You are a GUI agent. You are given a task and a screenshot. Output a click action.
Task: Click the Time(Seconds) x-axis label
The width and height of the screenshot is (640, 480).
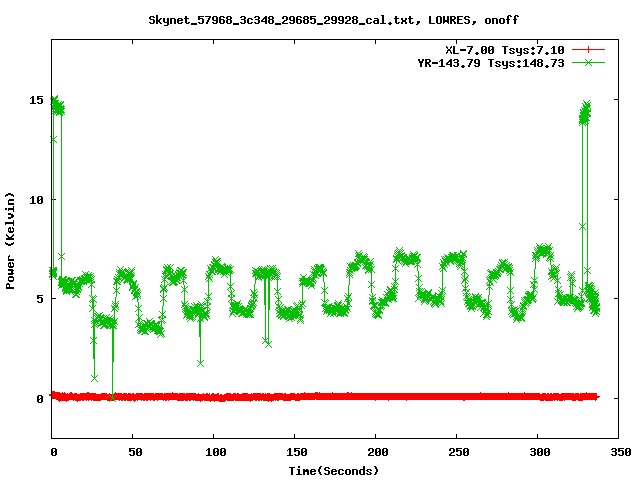coord(333,471)
